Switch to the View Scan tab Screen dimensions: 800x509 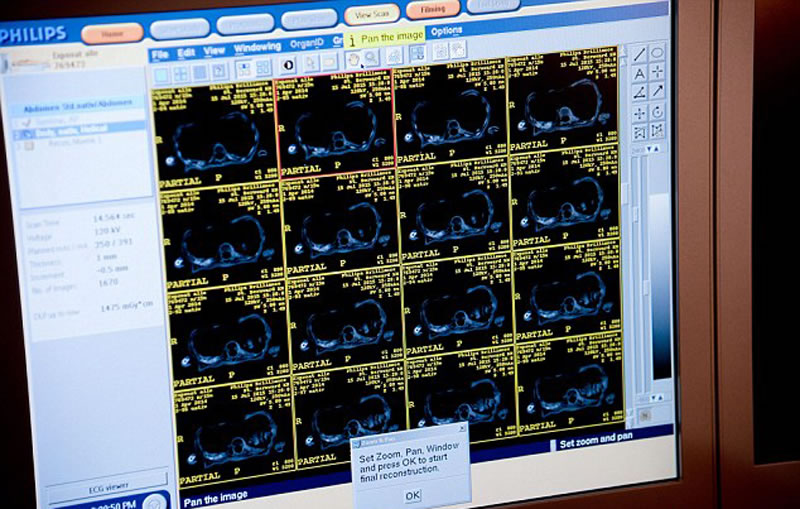[x=371, y=13]
